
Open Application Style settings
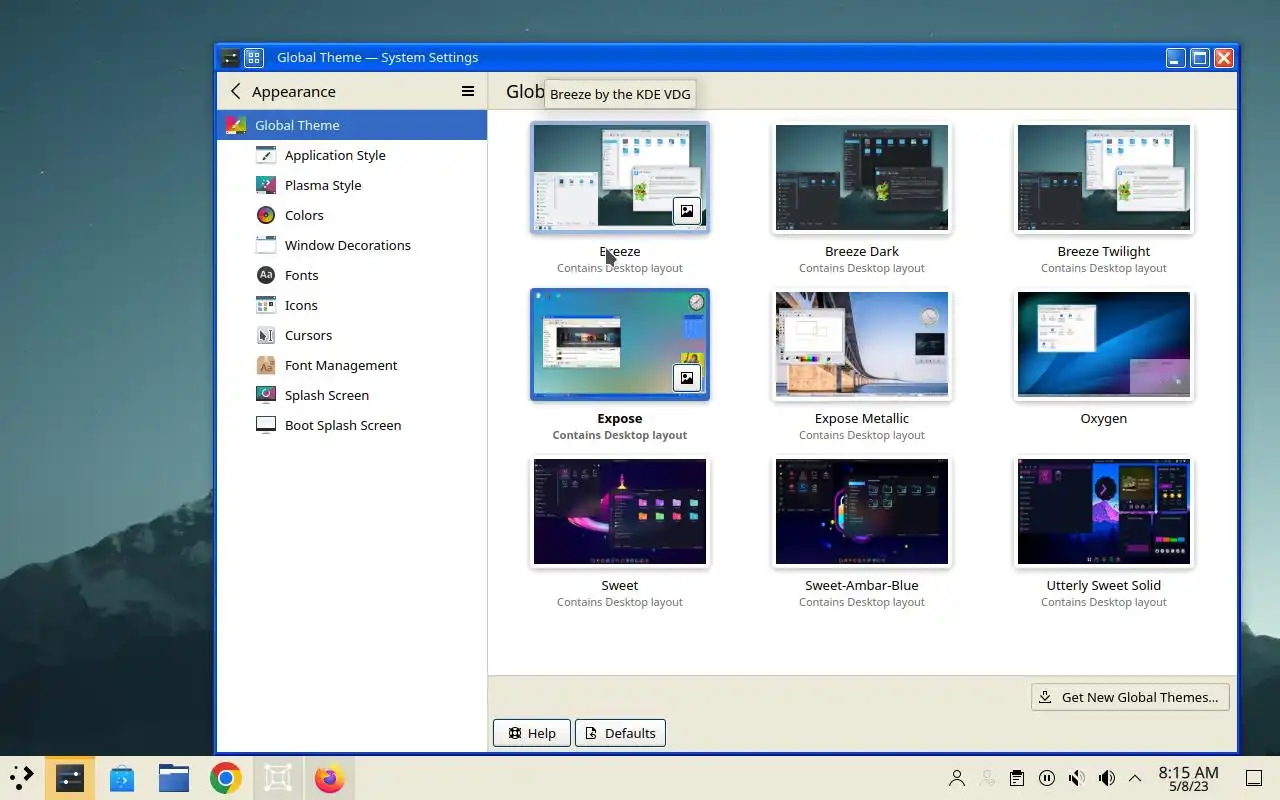pos(352,155)
